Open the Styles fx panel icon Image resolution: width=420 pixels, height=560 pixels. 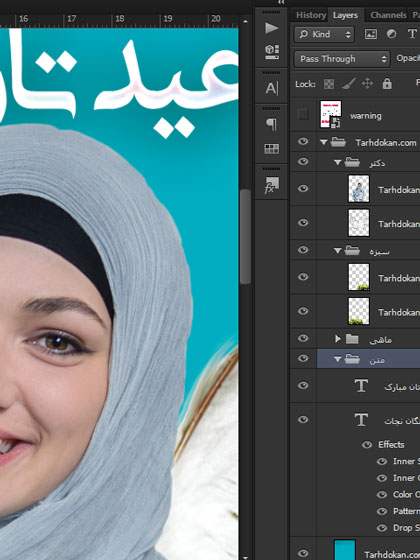tap(271, 185)
